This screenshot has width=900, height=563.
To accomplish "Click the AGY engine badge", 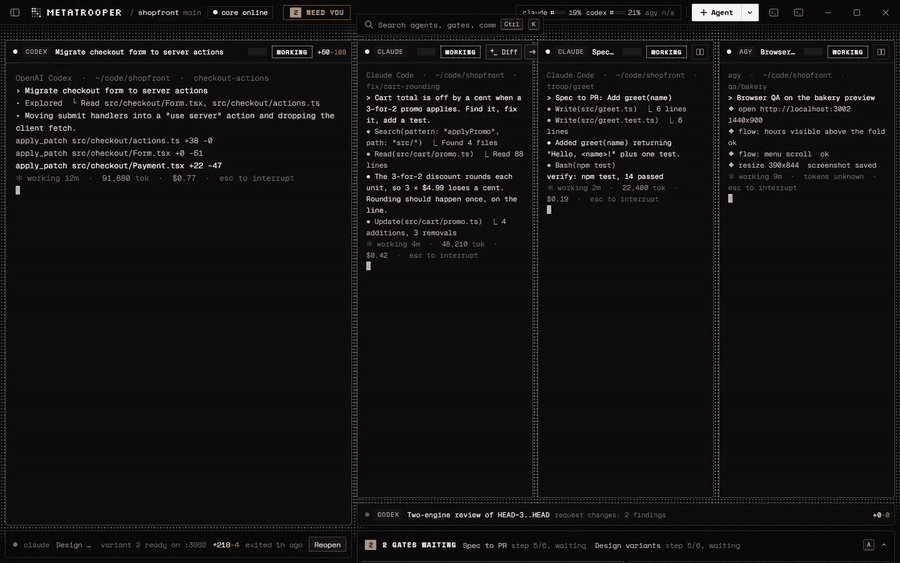I will click(746, 52).
